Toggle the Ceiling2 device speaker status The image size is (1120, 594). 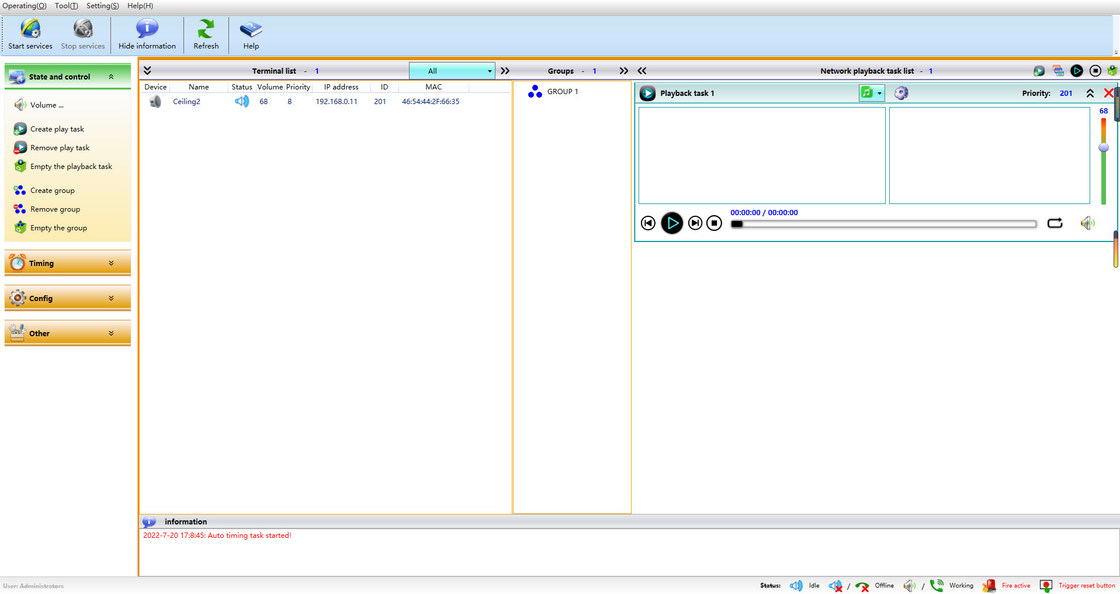[x=240, y=101]
